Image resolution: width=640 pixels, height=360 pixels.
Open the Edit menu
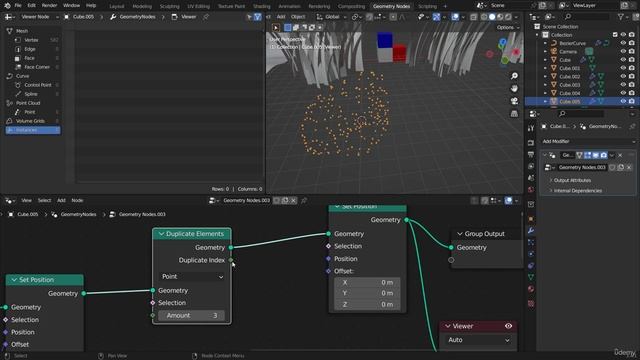tap(31, 5)
